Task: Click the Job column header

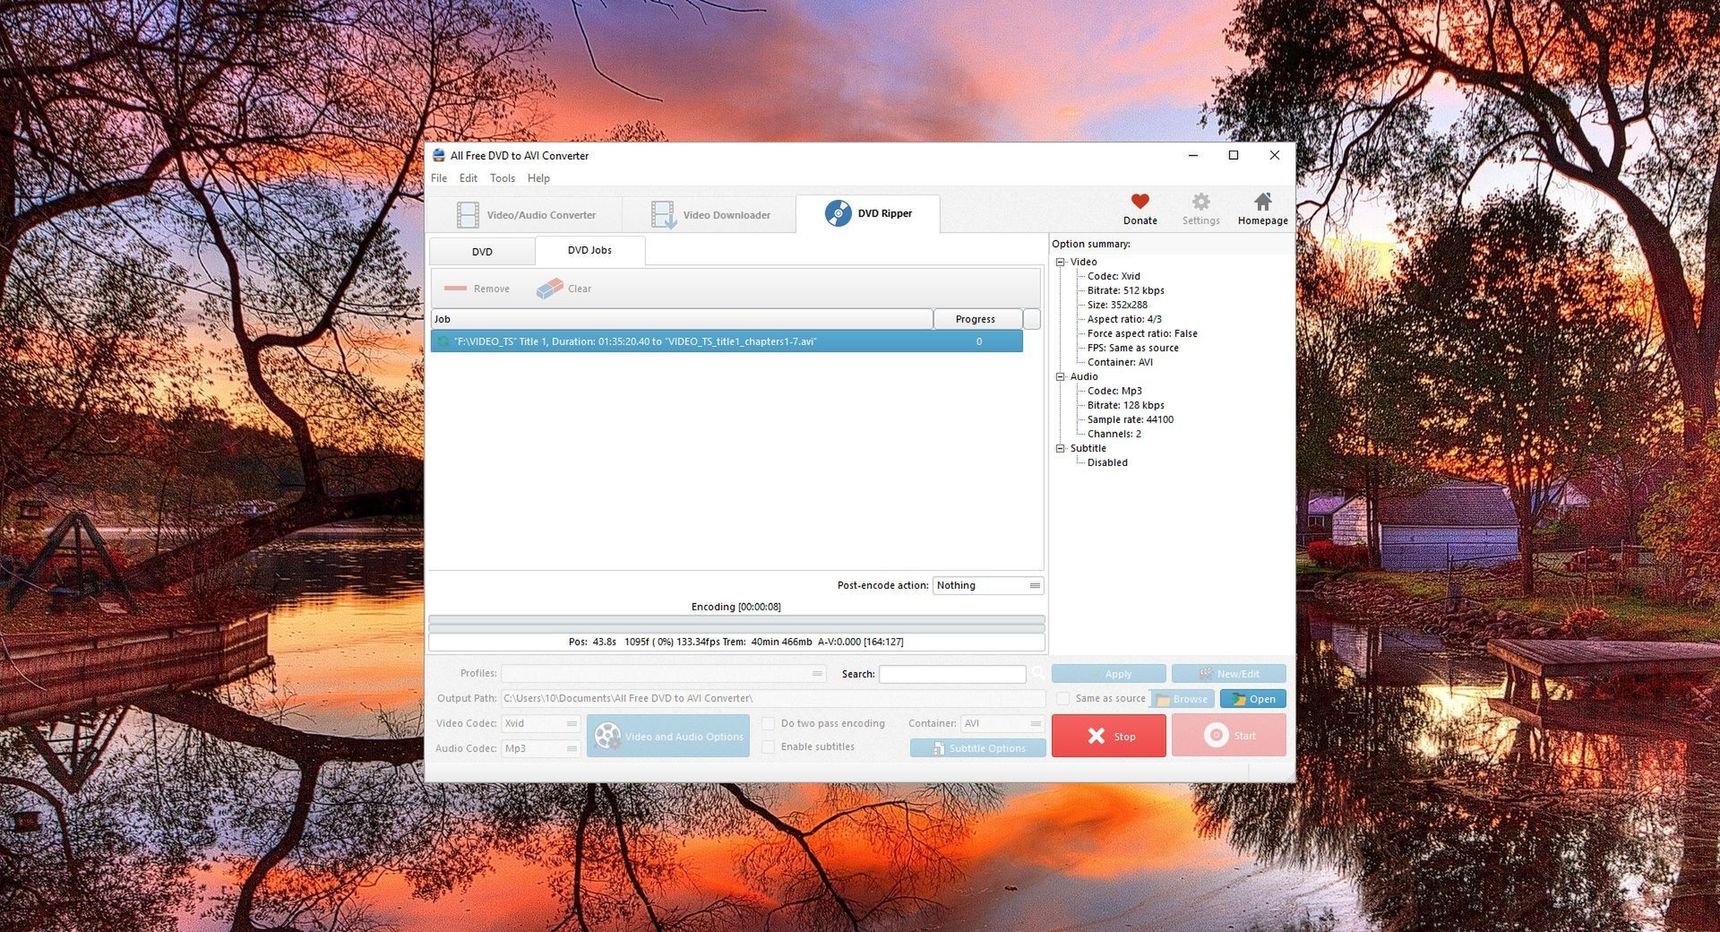Action: [681, 319]
